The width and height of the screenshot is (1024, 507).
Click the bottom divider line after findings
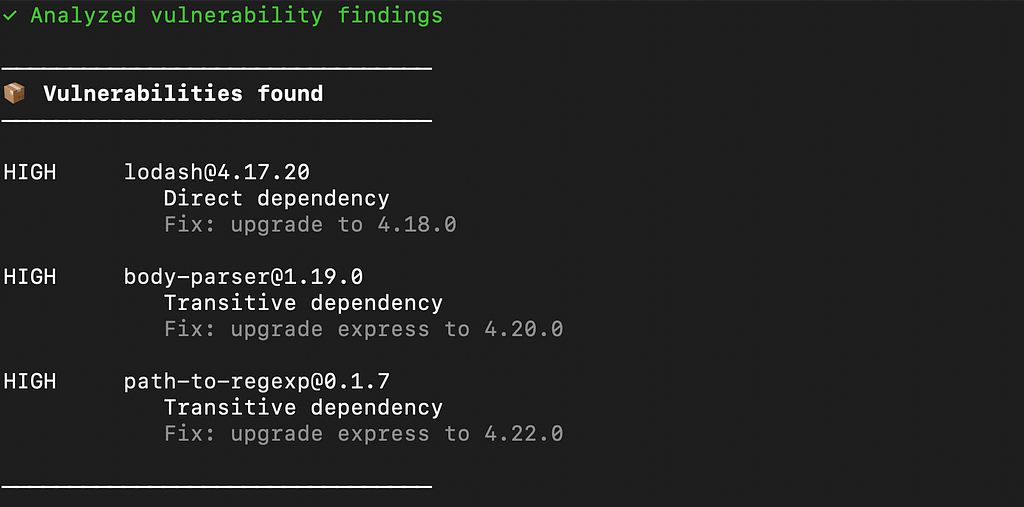tap(217, 486)
